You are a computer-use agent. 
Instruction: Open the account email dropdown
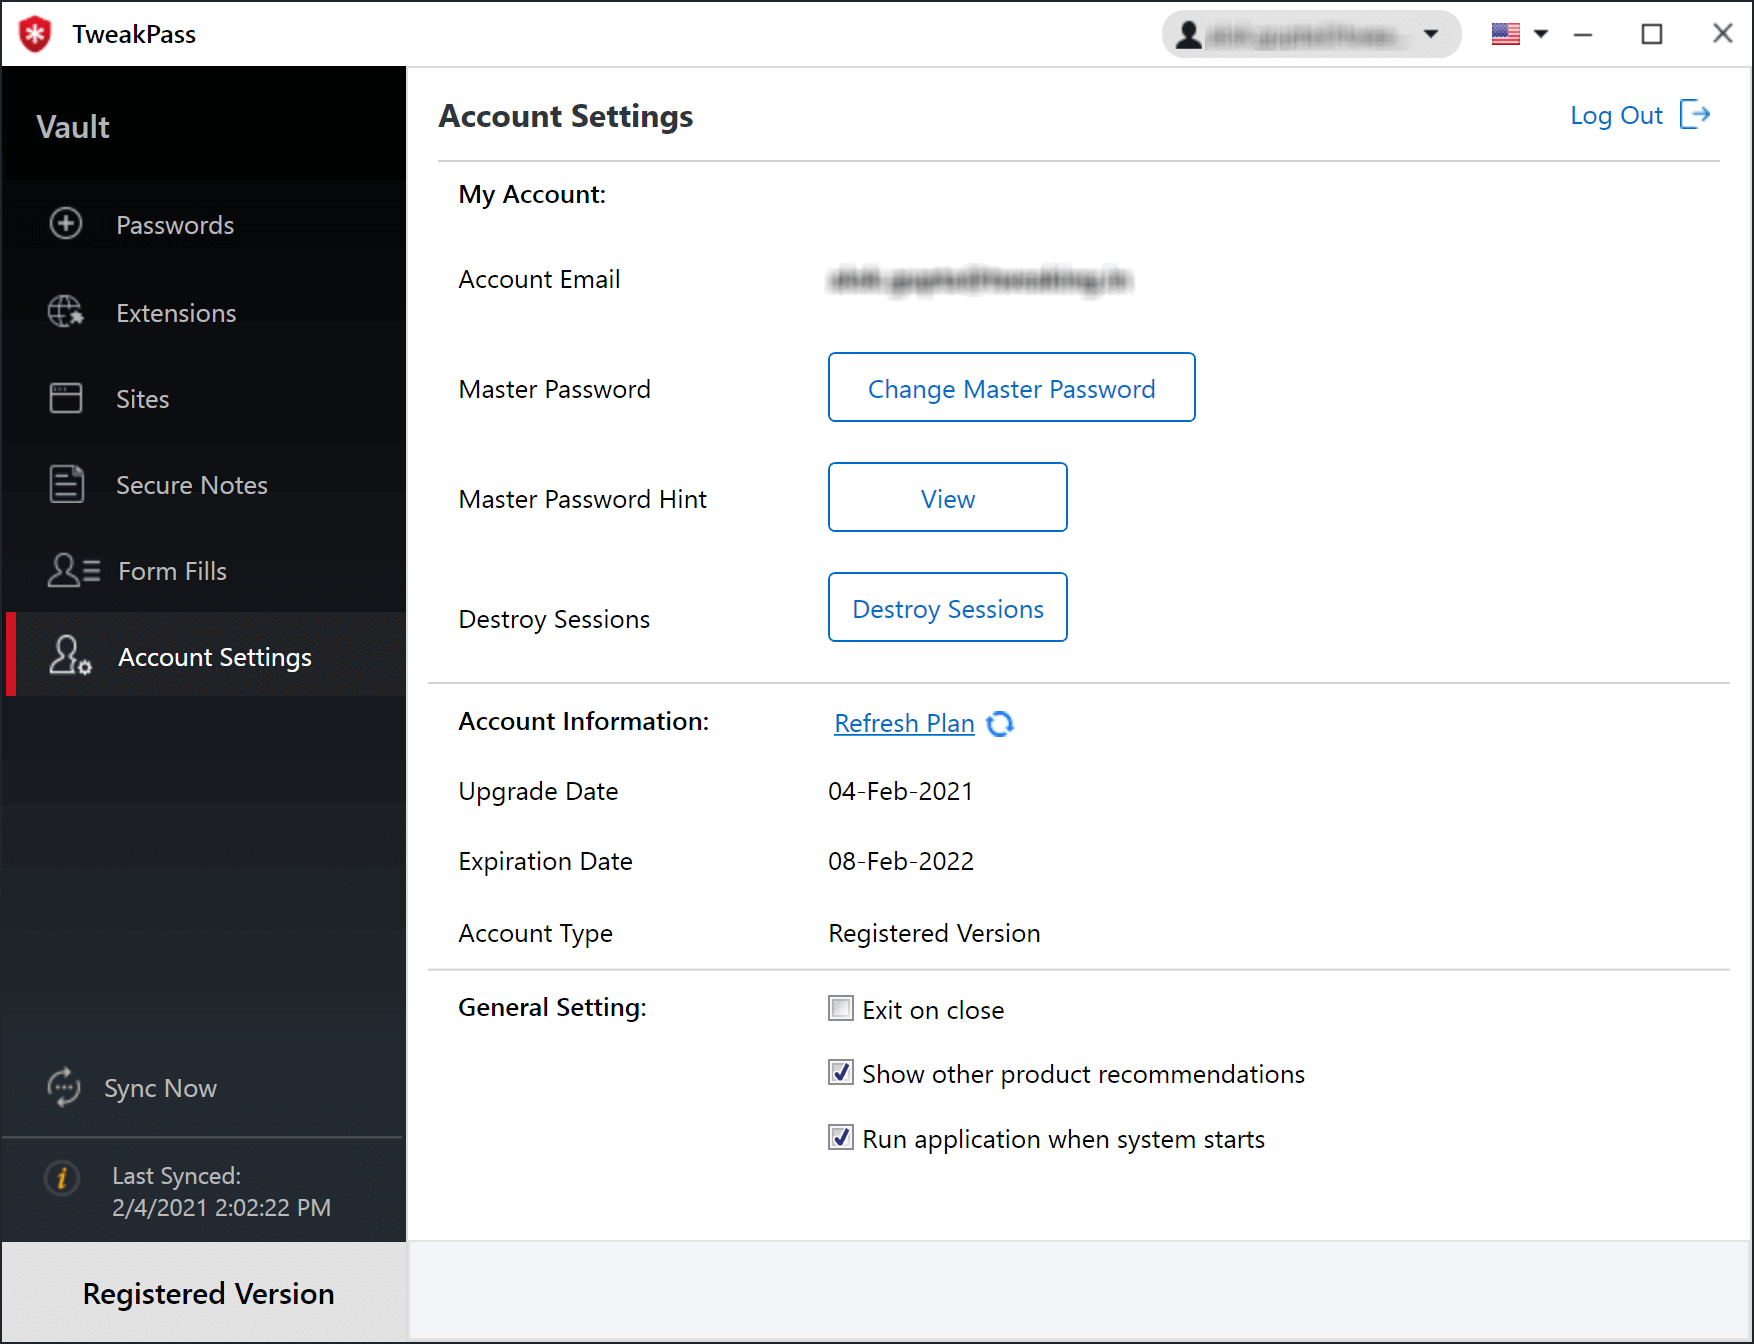(1431, 33)
